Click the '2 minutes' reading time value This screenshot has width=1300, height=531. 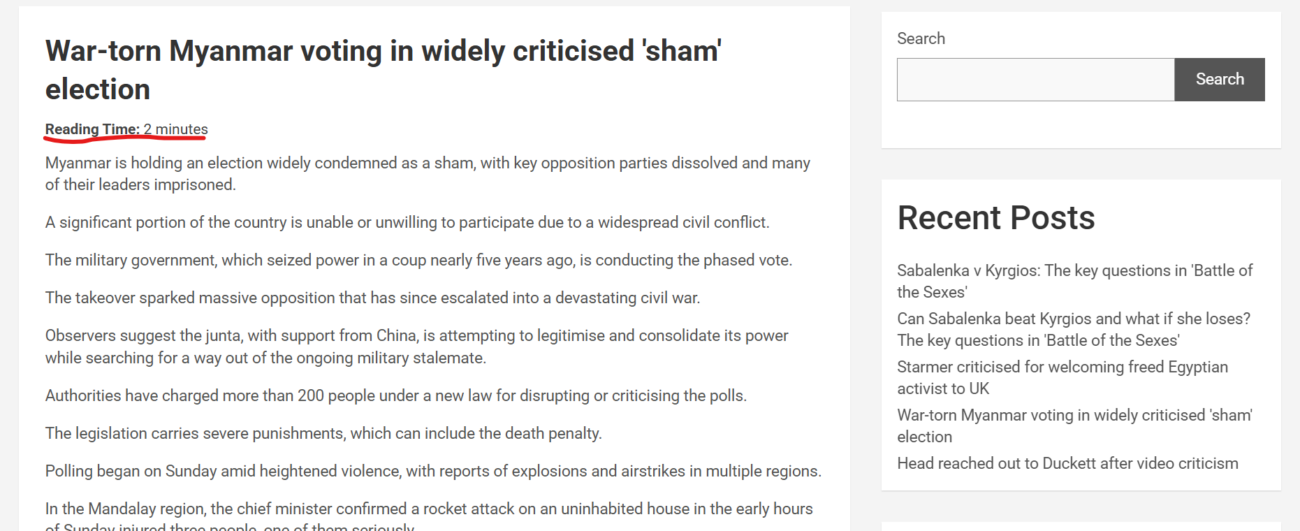pyautogui.click(x=176, y=129)
